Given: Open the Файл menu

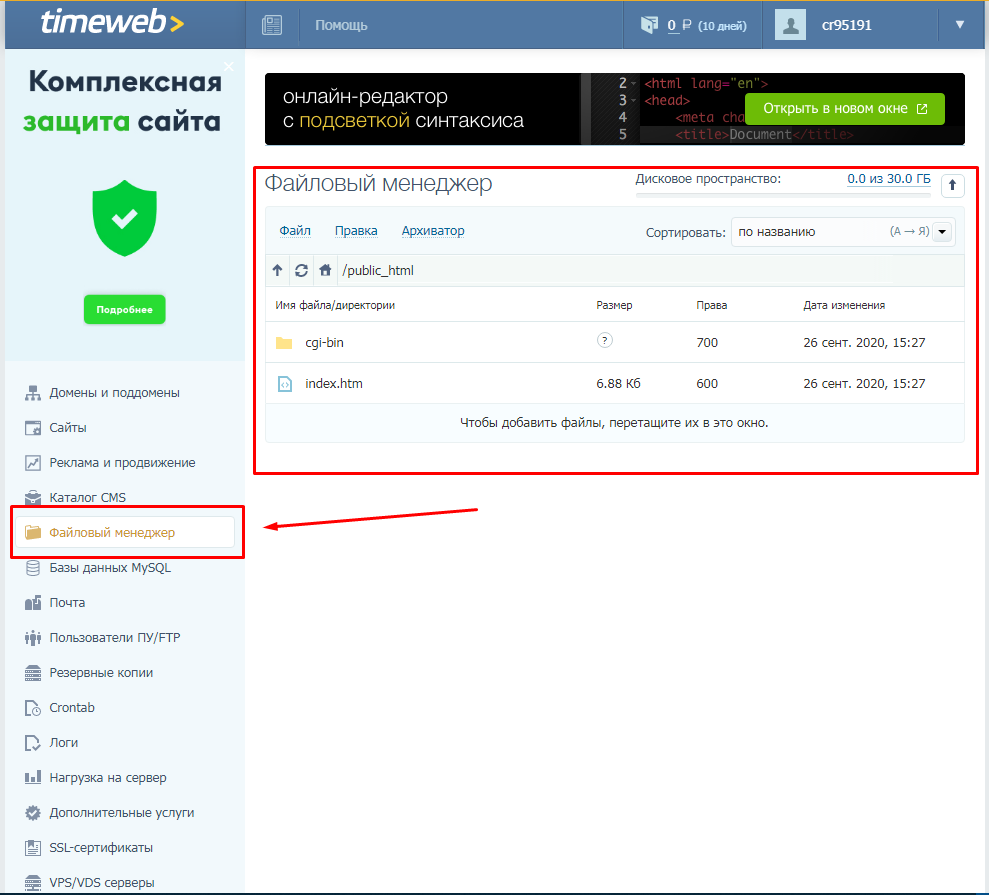Looking at the screenshot, I should click(295, 231).
